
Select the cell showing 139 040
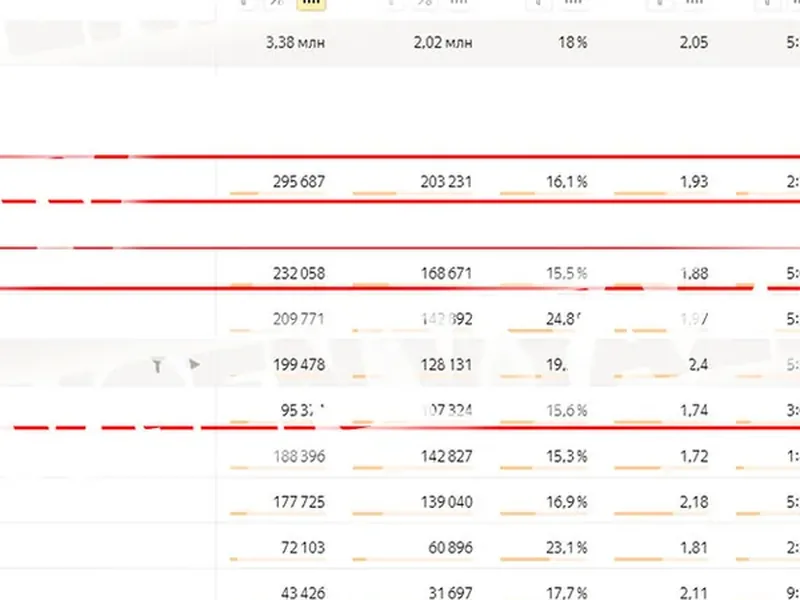[x=446, y=502]
